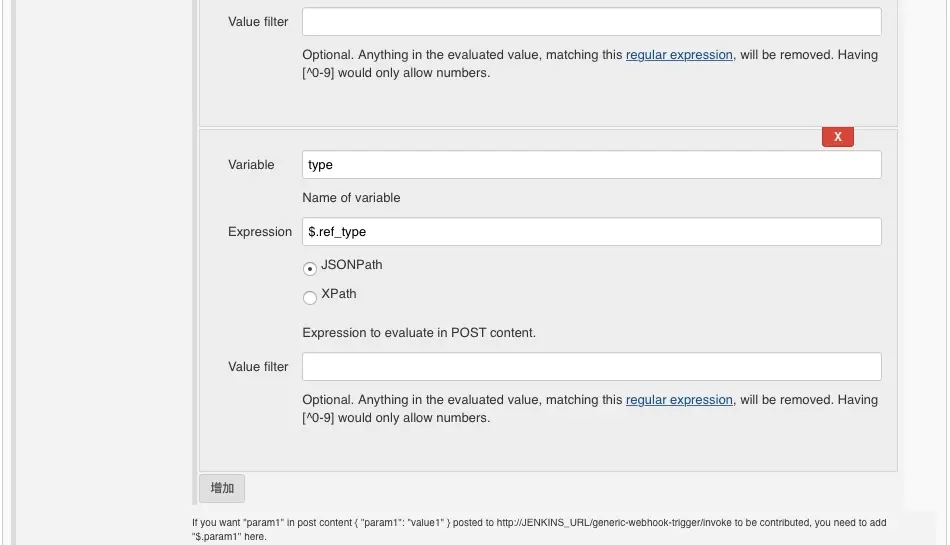This screenshot has height=545, width=950.
Task: Delete the 'type' variable with red X
Action: point(837,136)
